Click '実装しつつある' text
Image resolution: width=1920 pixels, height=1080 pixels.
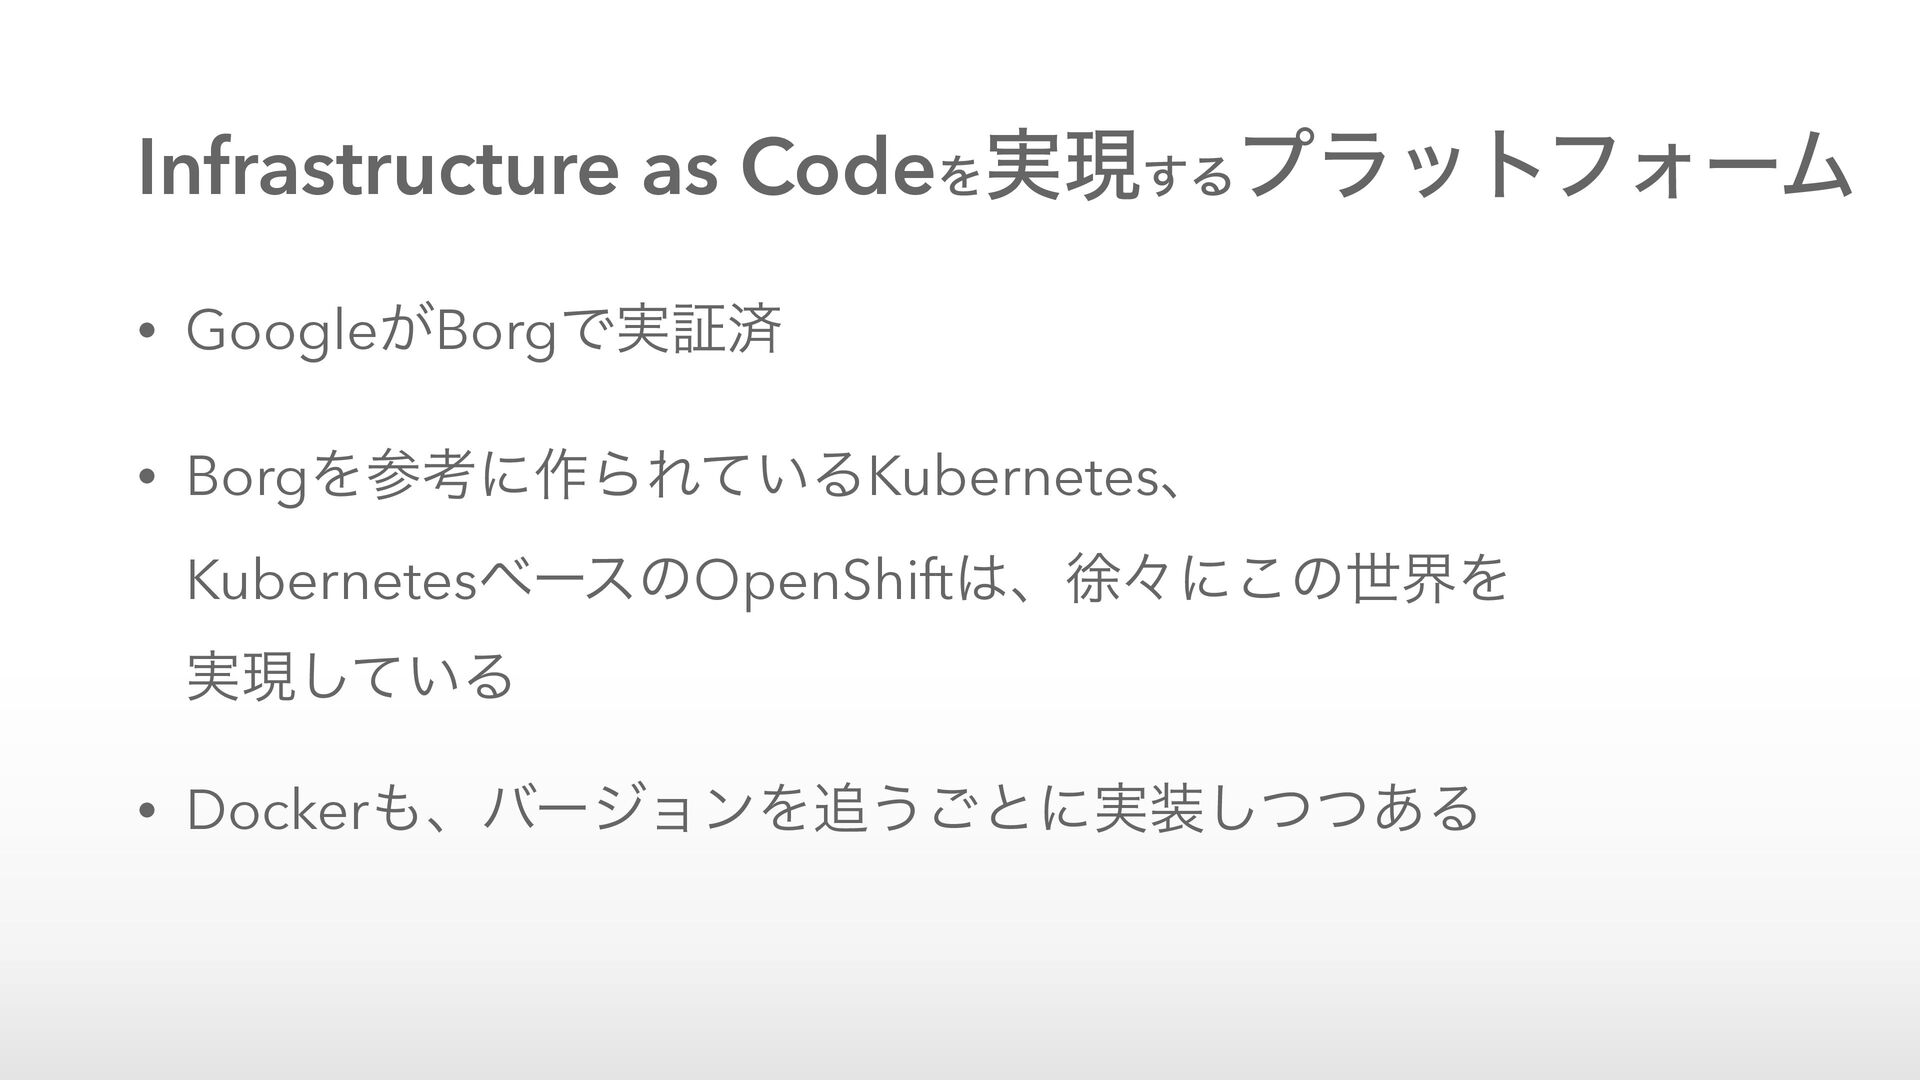[1286, 808]
